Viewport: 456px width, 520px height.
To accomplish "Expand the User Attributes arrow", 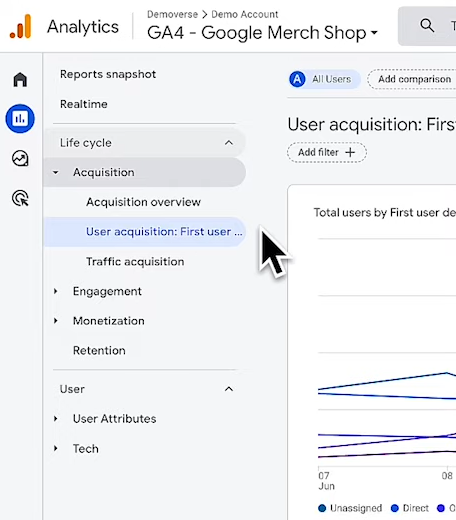I will pyautogui.click(x=56, y=419).
